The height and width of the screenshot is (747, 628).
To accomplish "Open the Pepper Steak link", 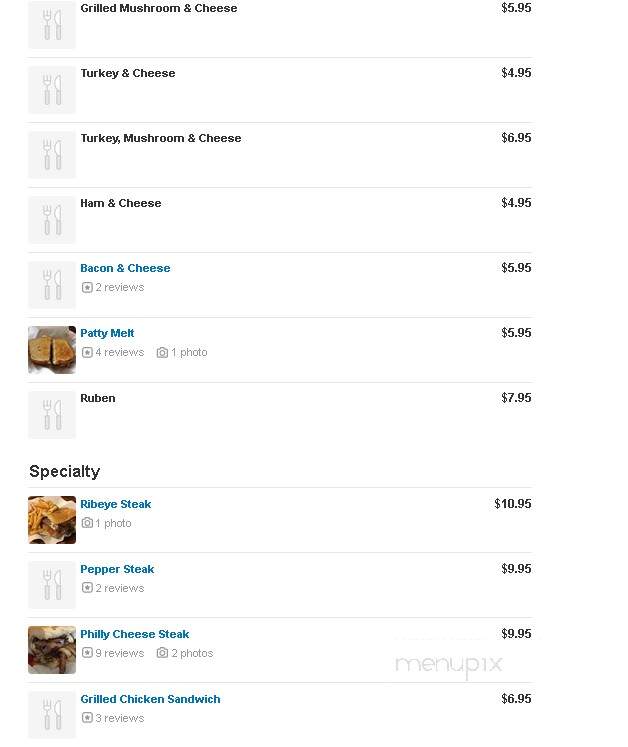I will tap(117, 569).
